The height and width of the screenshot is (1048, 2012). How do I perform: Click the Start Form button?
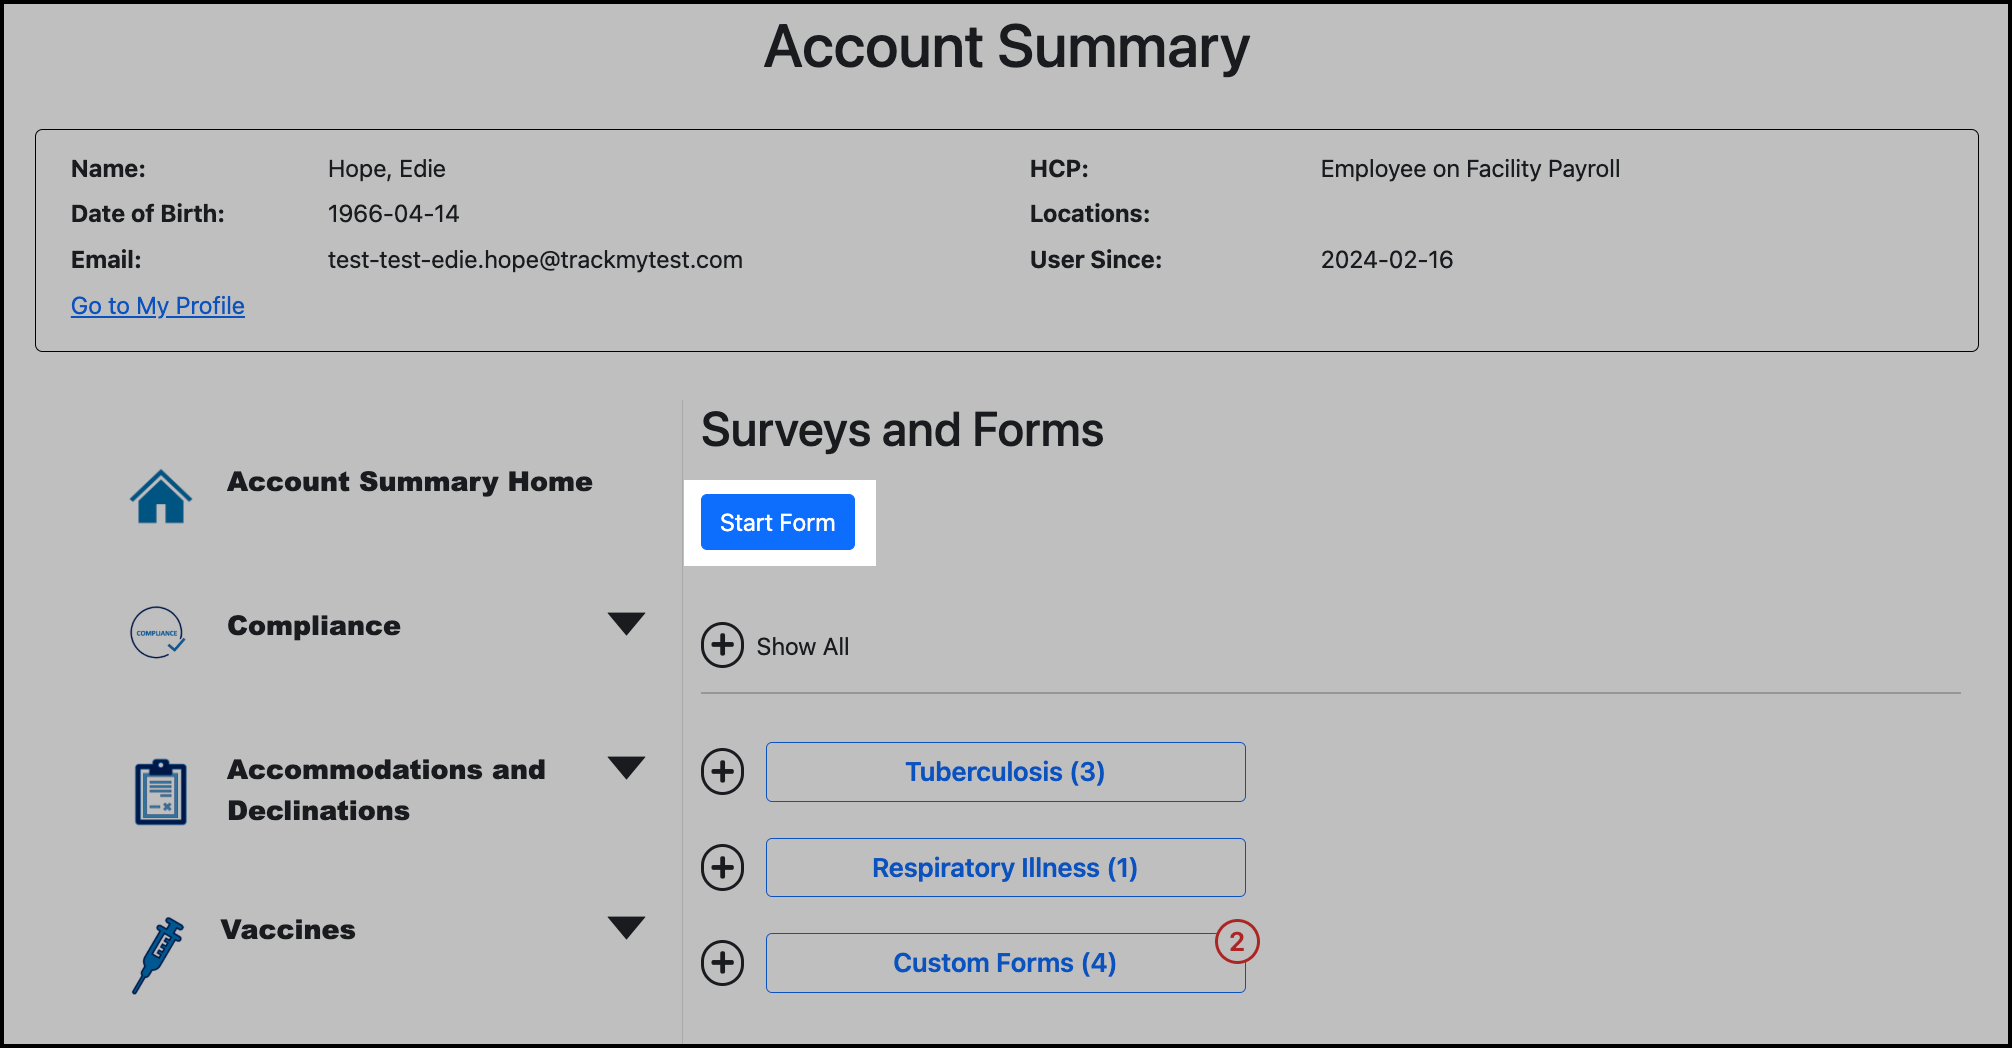(x=778, y=522)
